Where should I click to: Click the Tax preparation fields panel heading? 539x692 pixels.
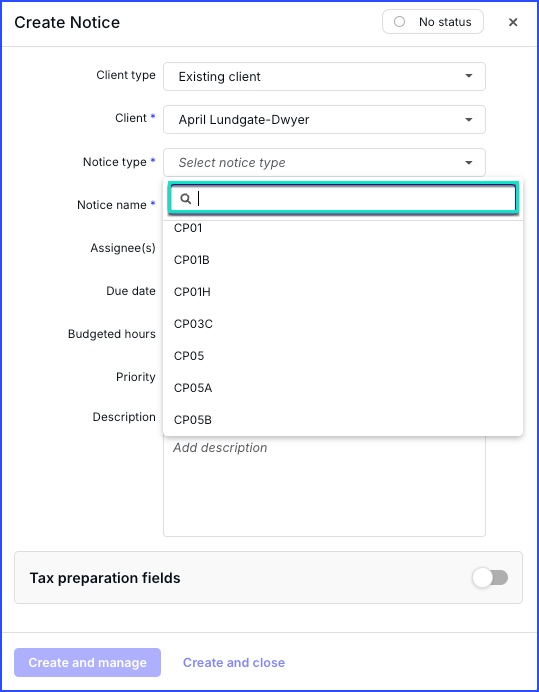coord(105,578)
